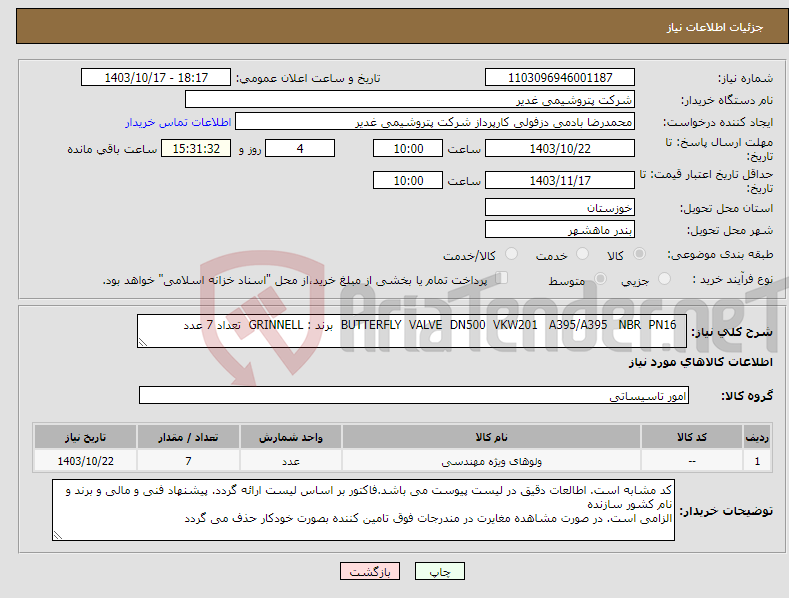Click the چاپ (print) button
Image resolution: width=789 pixels, height=598 pixels.
tap(439, 571)
